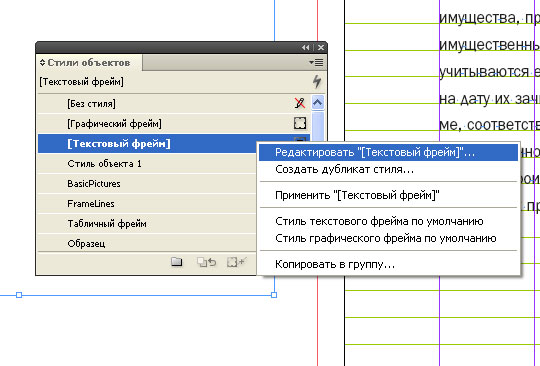Viewport: 540px width, 366px height.
Task: Select the Стиль объекта 1 style
Action: tap(147, 164)
